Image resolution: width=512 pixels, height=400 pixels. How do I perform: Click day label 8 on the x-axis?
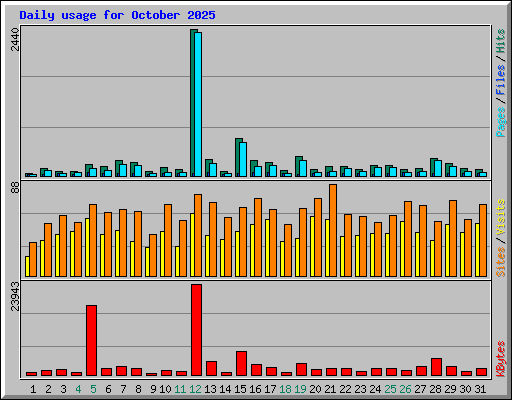pos(138,389)
